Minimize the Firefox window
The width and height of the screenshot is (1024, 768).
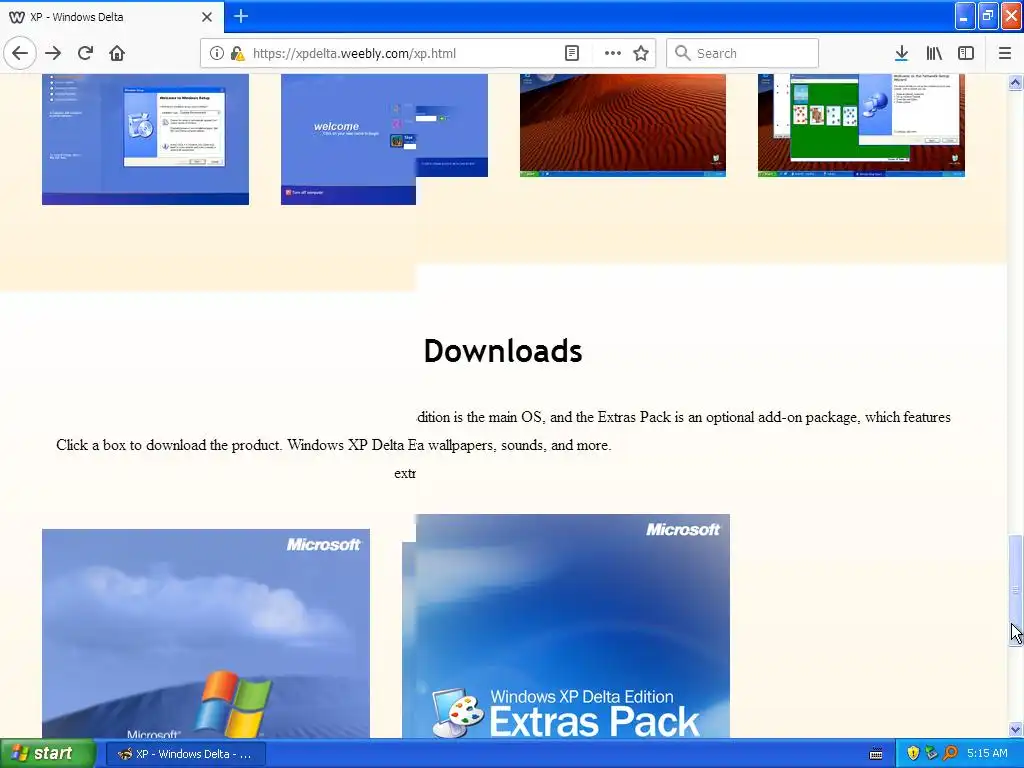(x=964, y=16)
